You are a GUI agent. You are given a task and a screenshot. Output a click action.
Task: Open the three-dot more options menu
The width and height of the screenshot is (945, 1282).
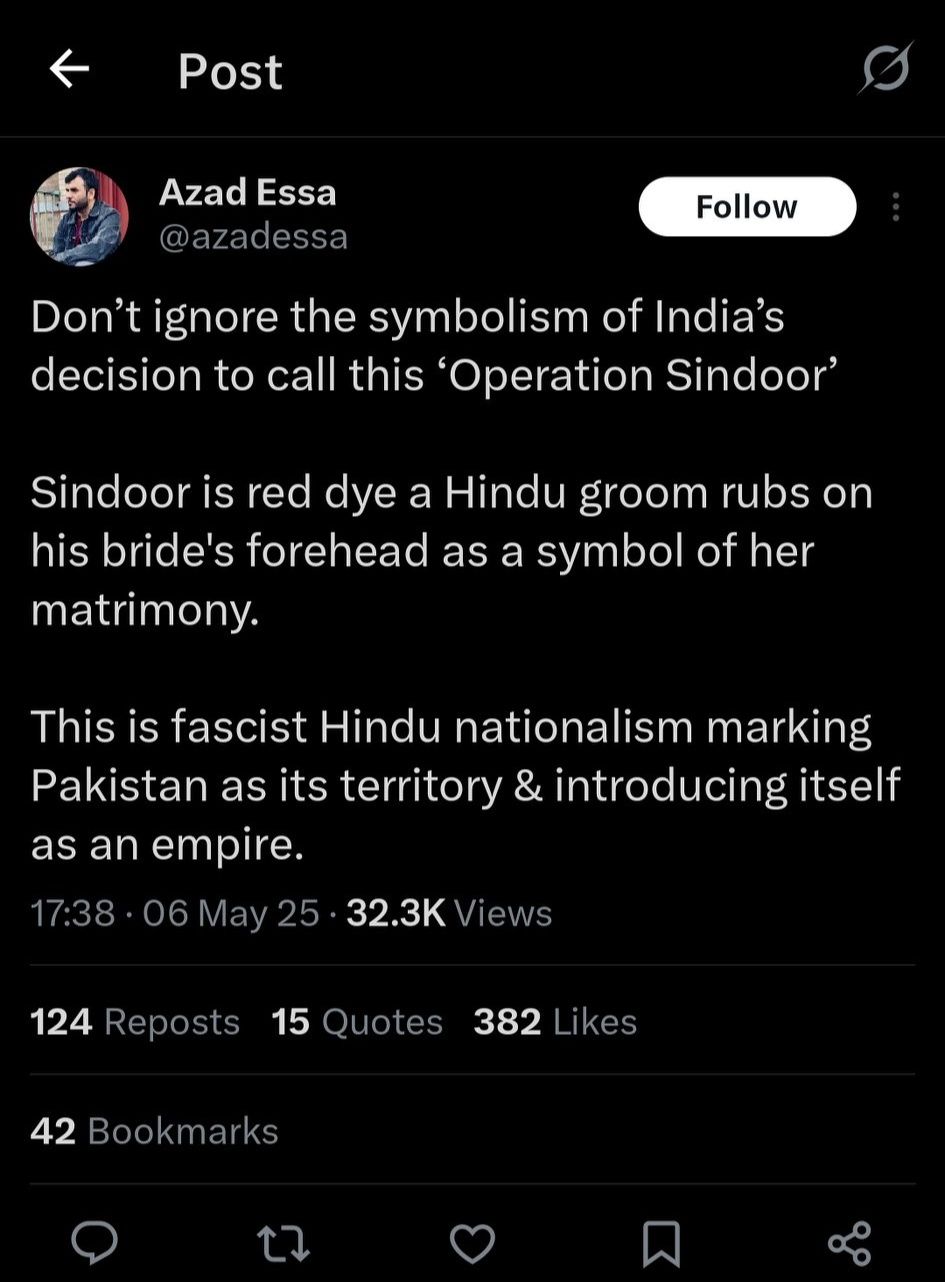click(895, 207)
